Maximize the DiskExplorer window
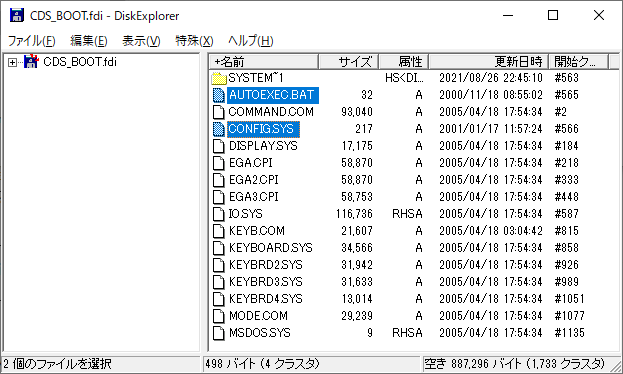 pyautogui.click(x=553, y=16)
